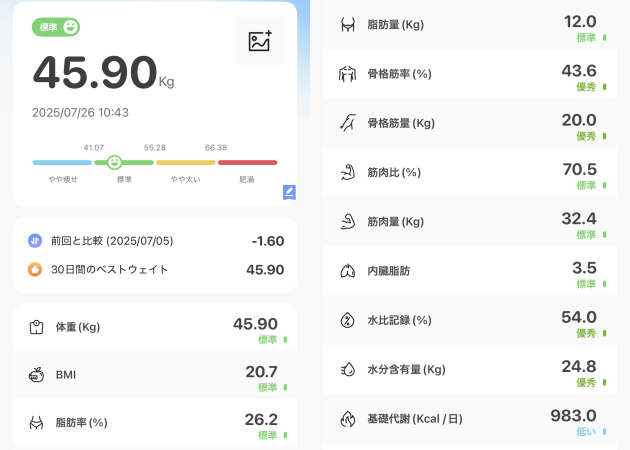Expand the 脂肪量 (Kg) row
This screenshot has height=450, width=630.
point(470,24)
